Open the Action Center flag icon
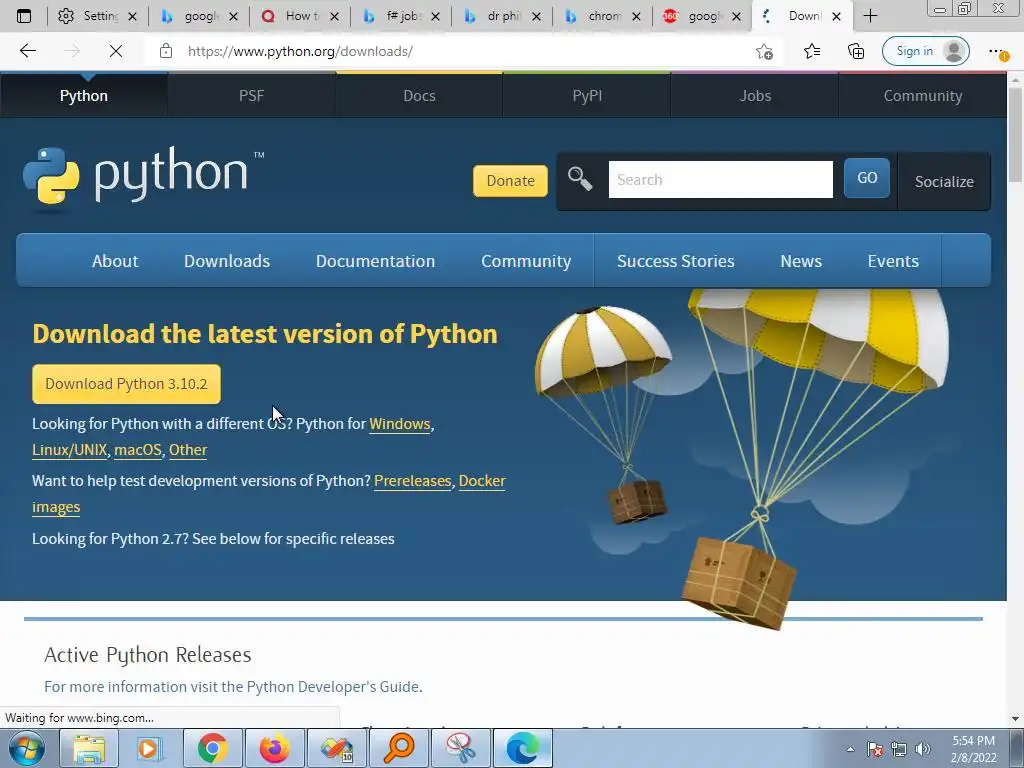The width and height of the screenshot is (1024, 768). [x=875, y=749]
